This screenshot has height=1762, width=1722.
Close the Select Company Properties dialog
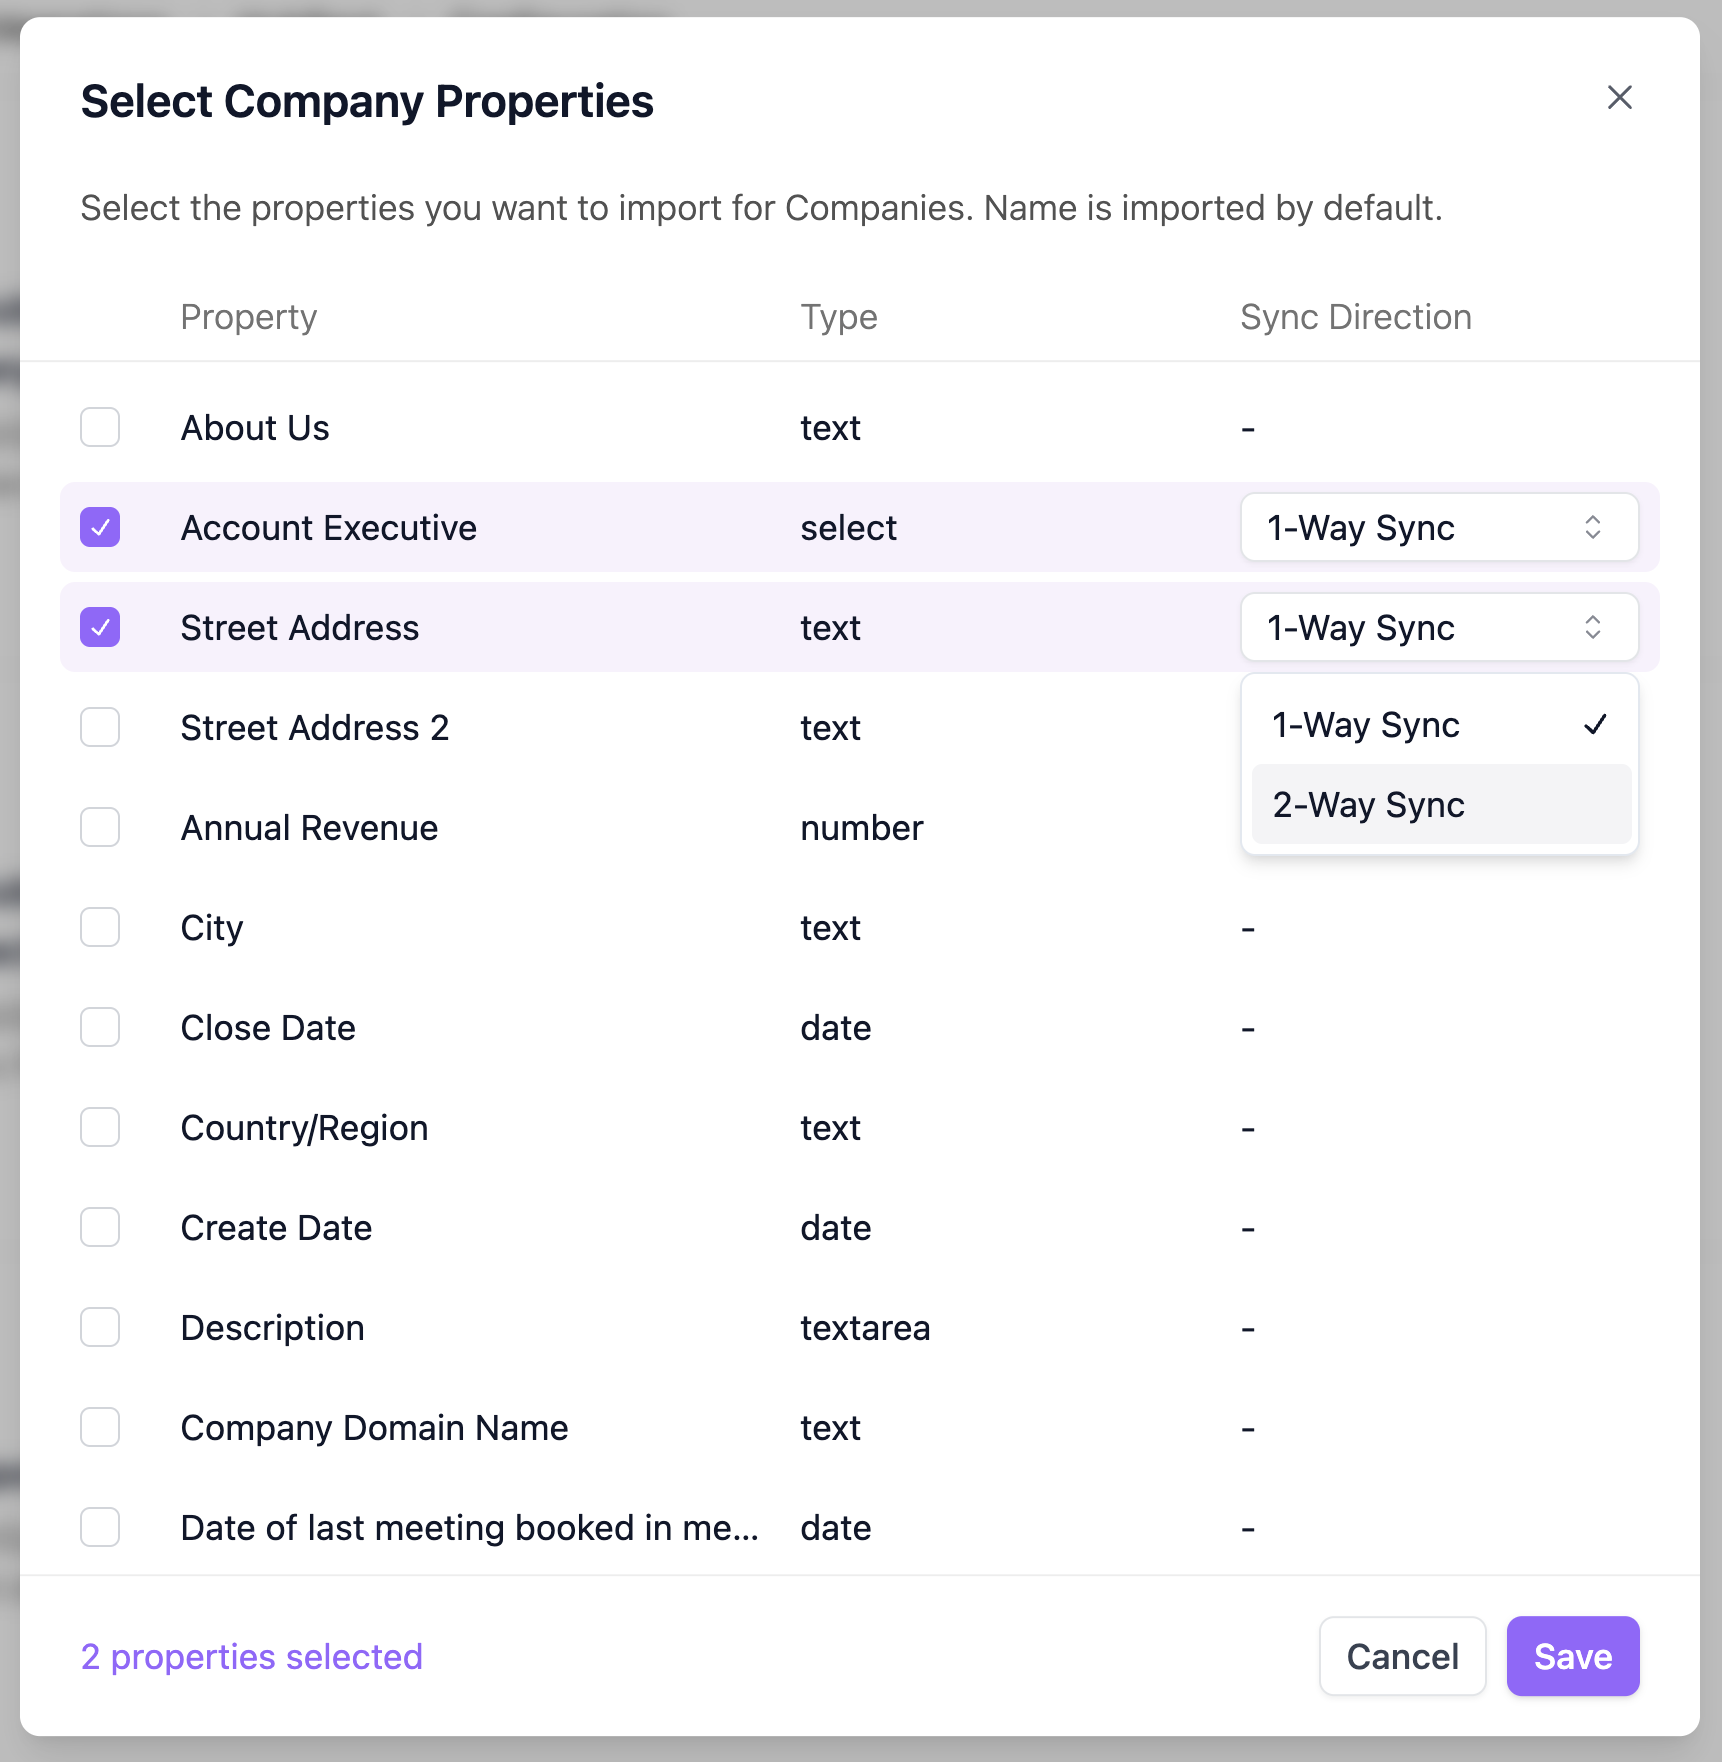pyautogui.click(x=1619, y=98)
